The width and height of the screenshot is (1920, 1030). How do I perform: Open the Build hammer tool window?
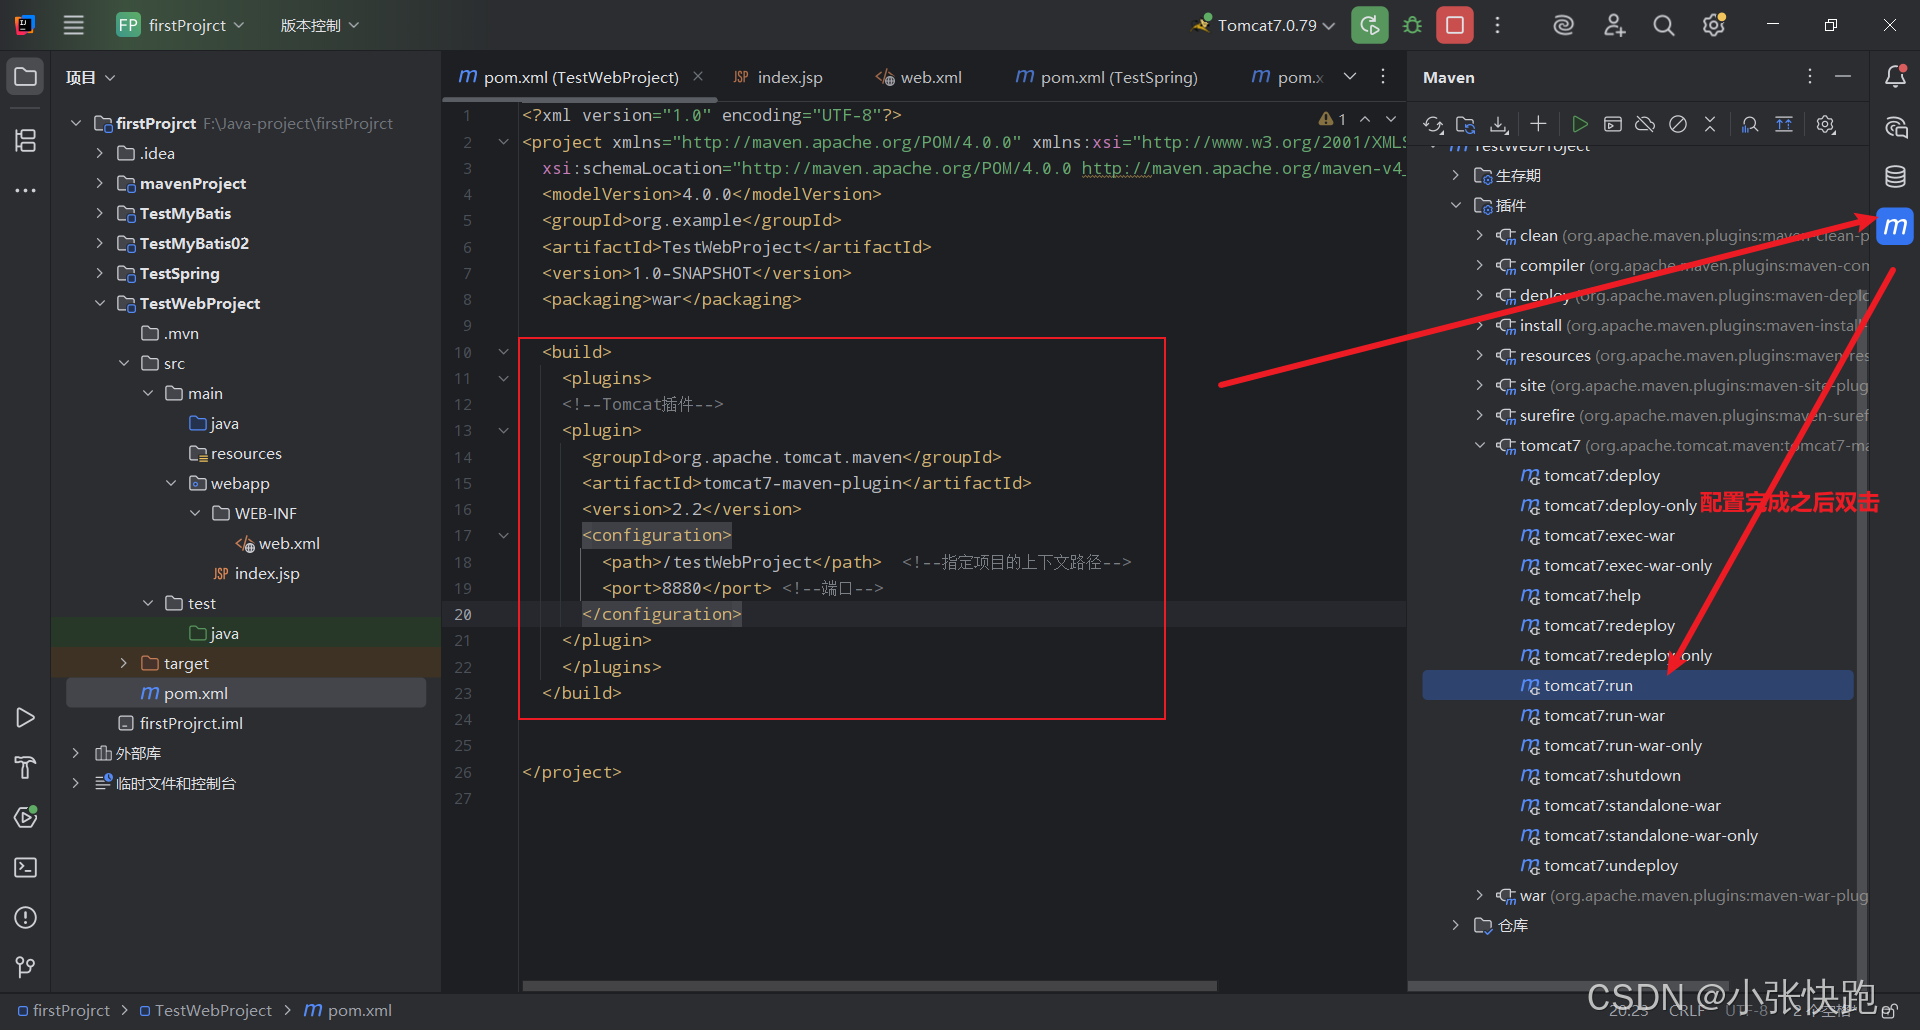pyautogui.click(x=26, y=768)
